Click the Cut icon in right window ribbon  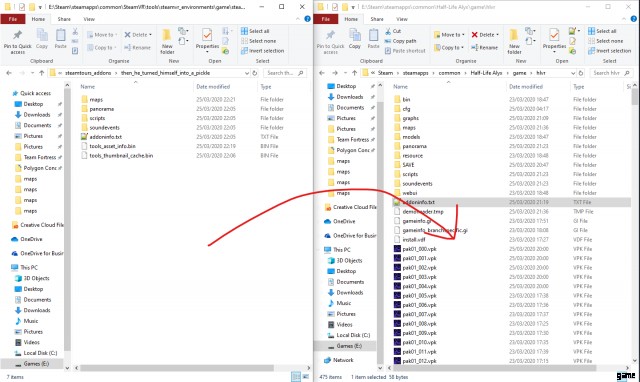[388, 31]
